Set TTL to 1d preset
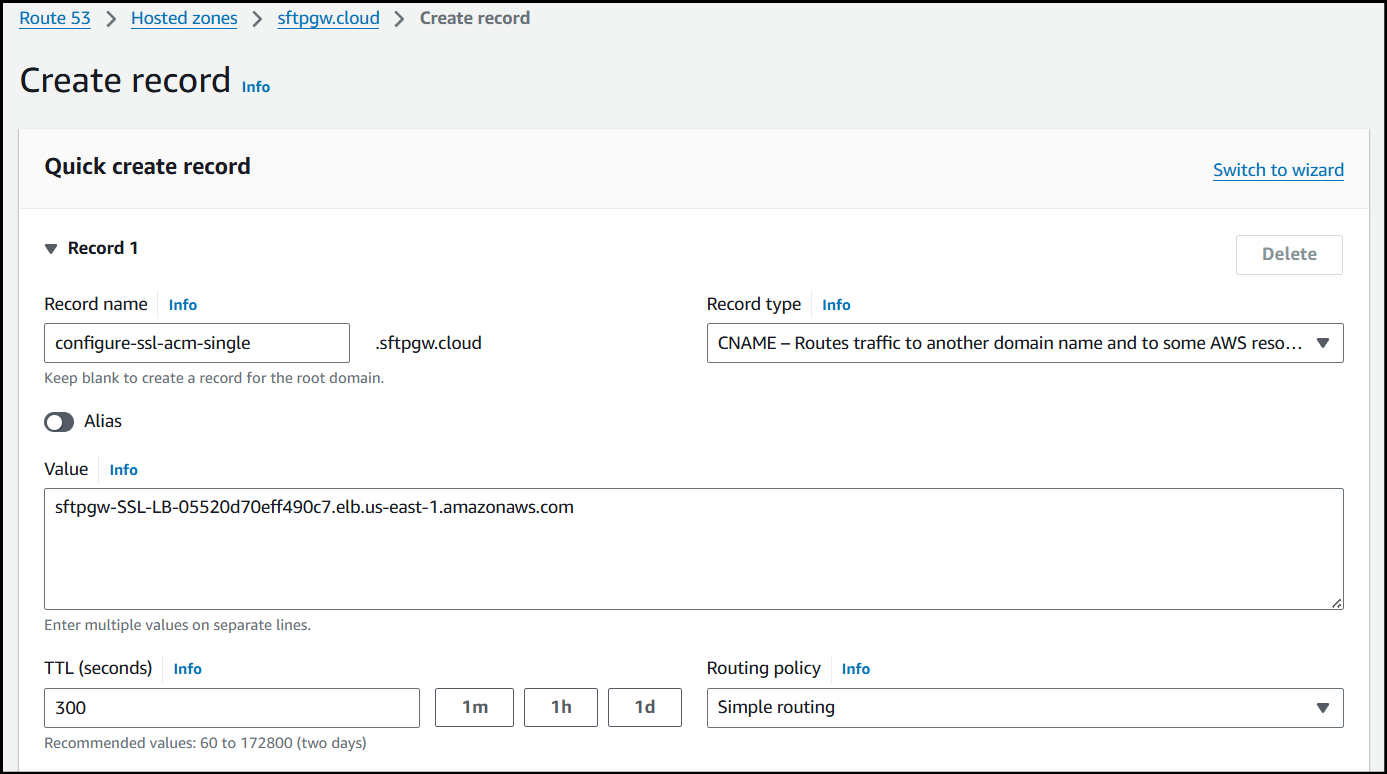Viewport: 1387px width, 774px height. pos(645,708)
